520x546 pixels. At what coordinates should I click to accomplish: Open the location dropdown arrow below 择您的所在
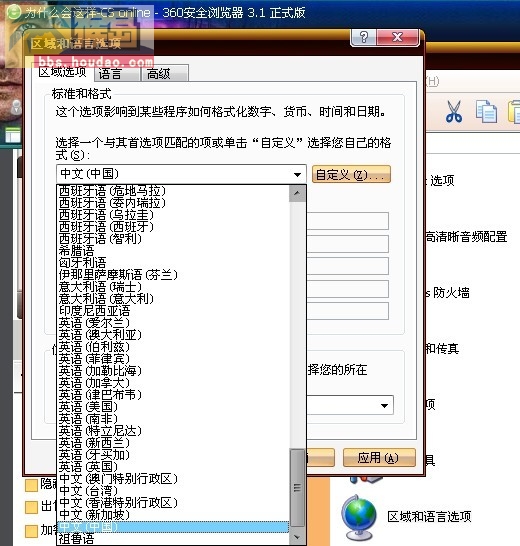384,405
